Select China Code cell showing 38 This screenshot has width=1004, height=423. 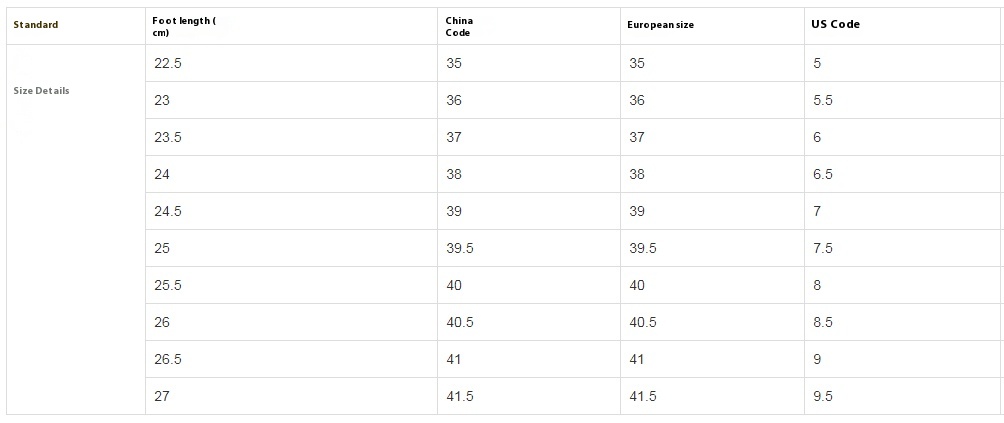[454, 174]
